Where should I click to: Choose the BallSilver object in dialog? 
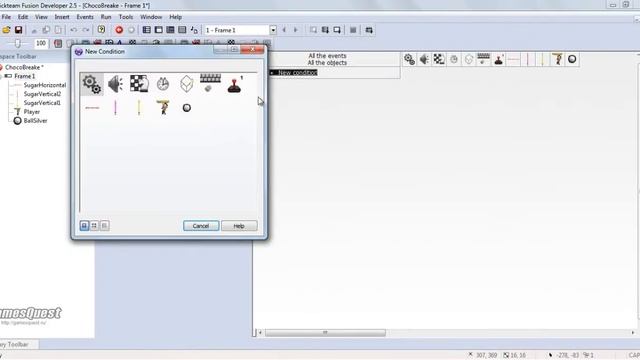tap(187, 108)
